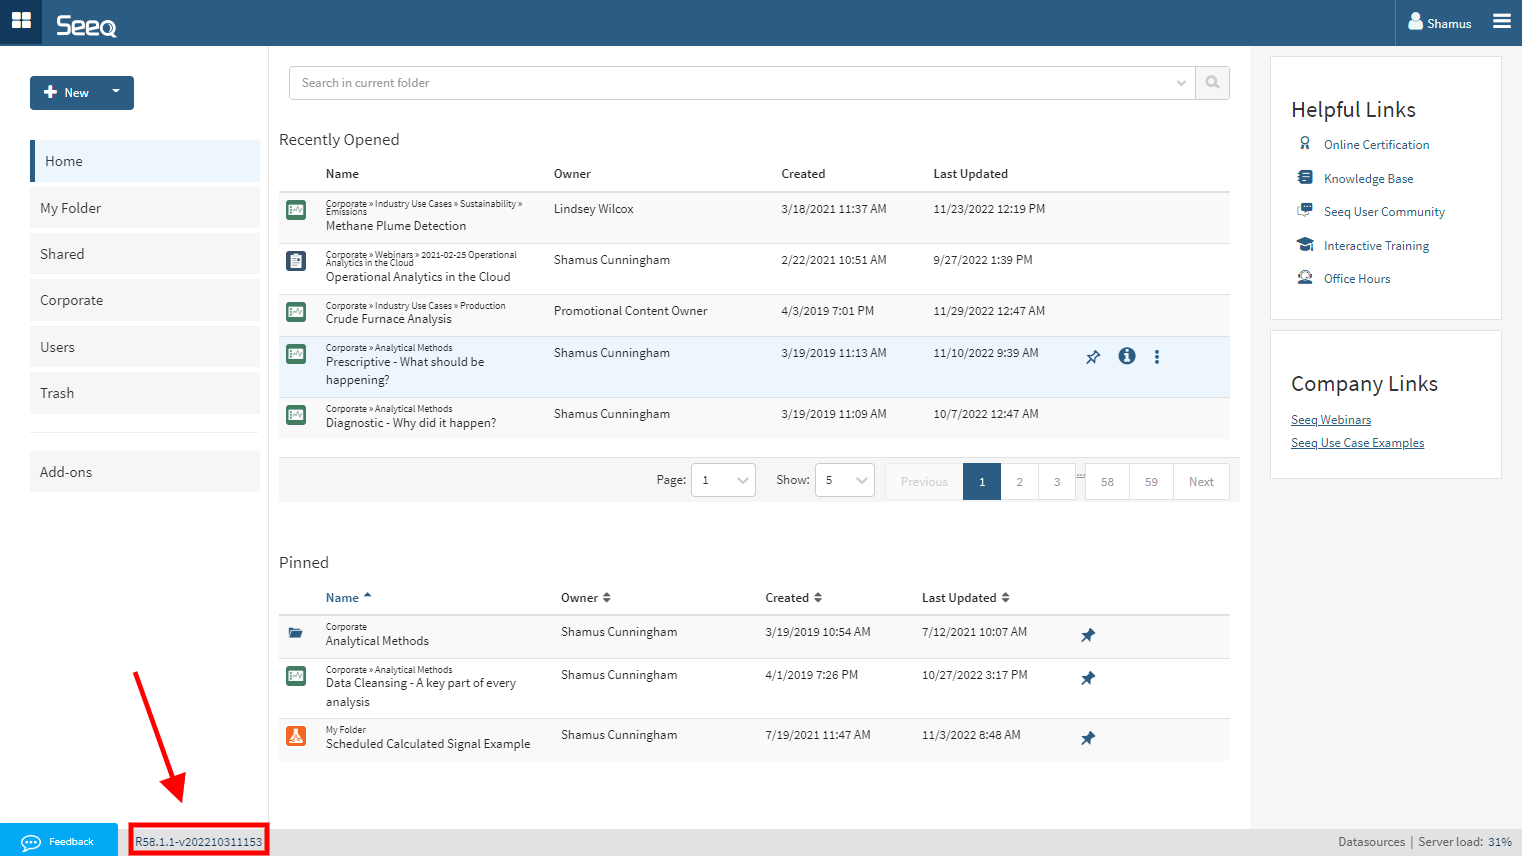Open the Show items count dropdown
This screenshot has height=856, width=1522.
pos(844,481)
